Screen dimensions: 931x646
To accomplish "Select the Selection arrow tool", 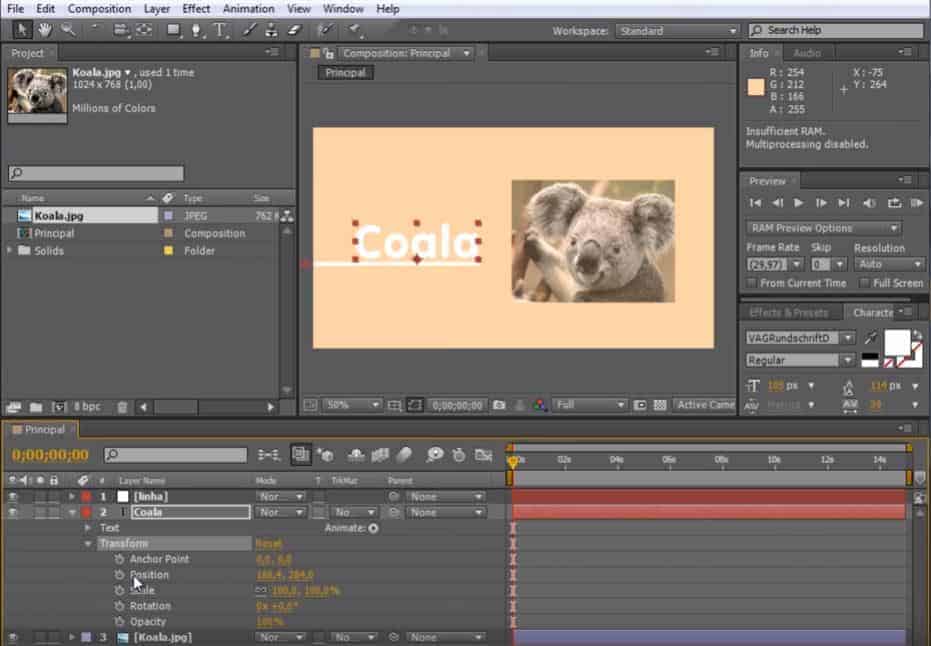I will 22,30.
